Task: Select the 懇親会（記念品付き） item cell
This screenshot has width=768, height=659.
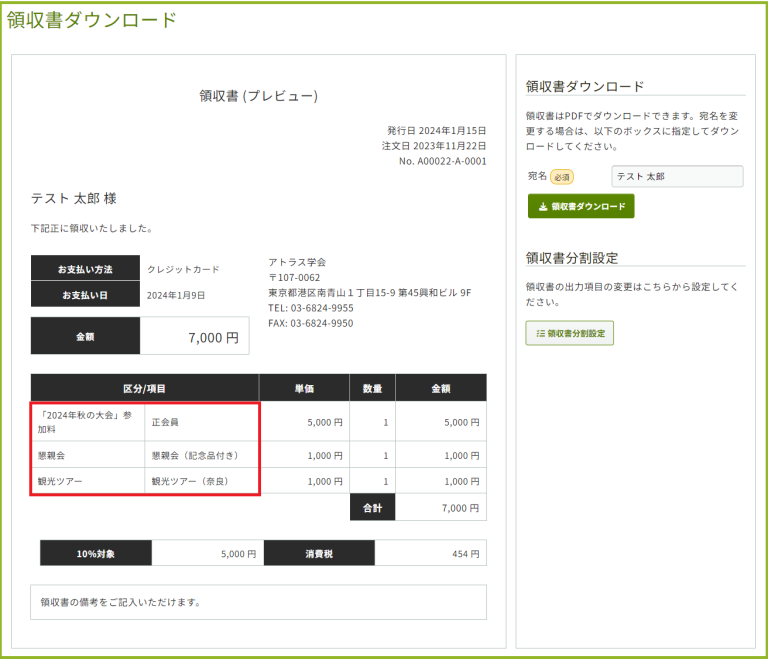Action: pyautogui.click(x=200, y=455)
